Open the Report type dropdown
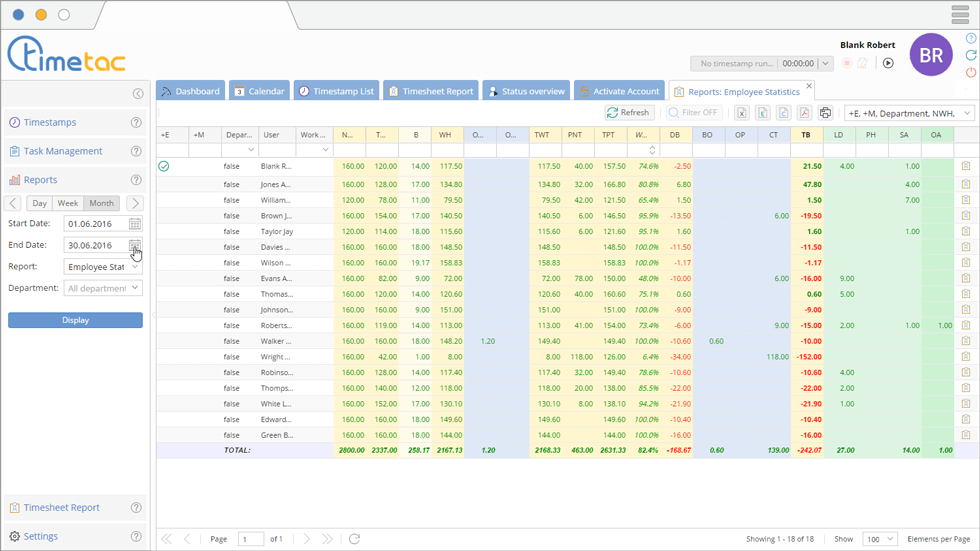The width and height of the screenshot is (980, 551). (x=103, y=267)
